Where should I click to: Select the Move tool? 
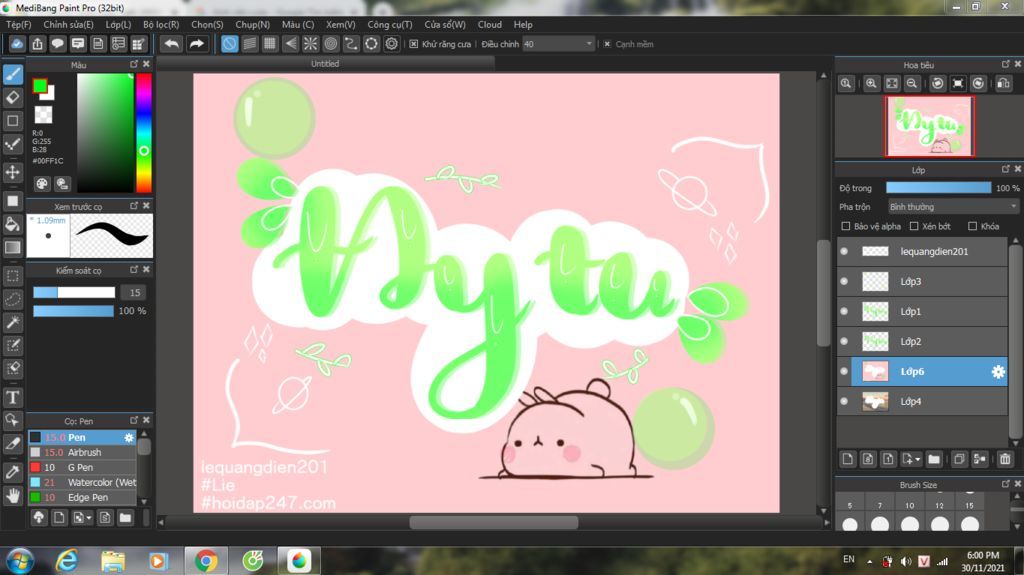(x=12, y=172)
